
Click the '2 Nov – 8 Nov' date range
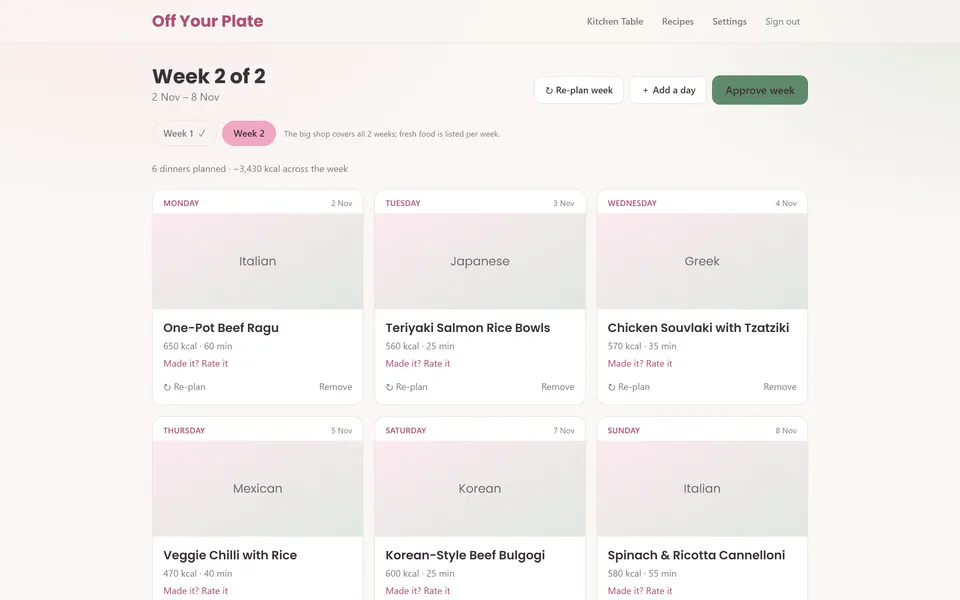pyautogui.click(x=186, y=97)
